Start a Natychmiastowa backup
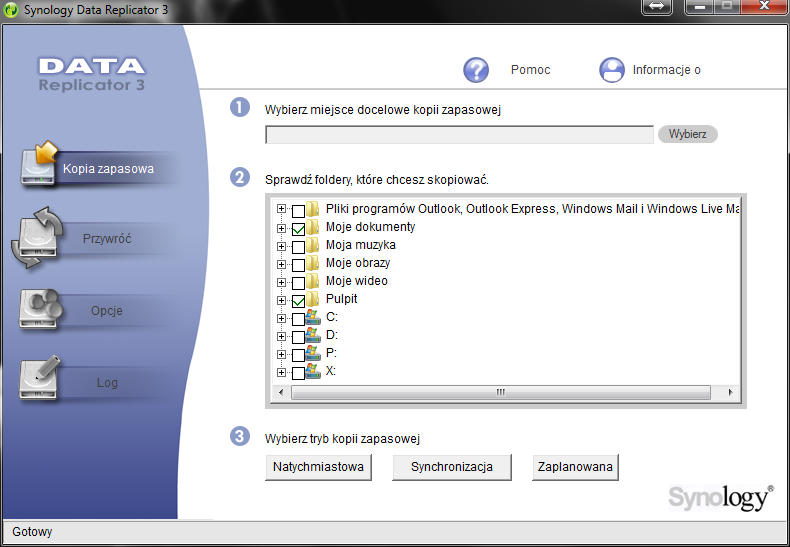The width and height of the screenshot is (790, 547). click(318, 467)
